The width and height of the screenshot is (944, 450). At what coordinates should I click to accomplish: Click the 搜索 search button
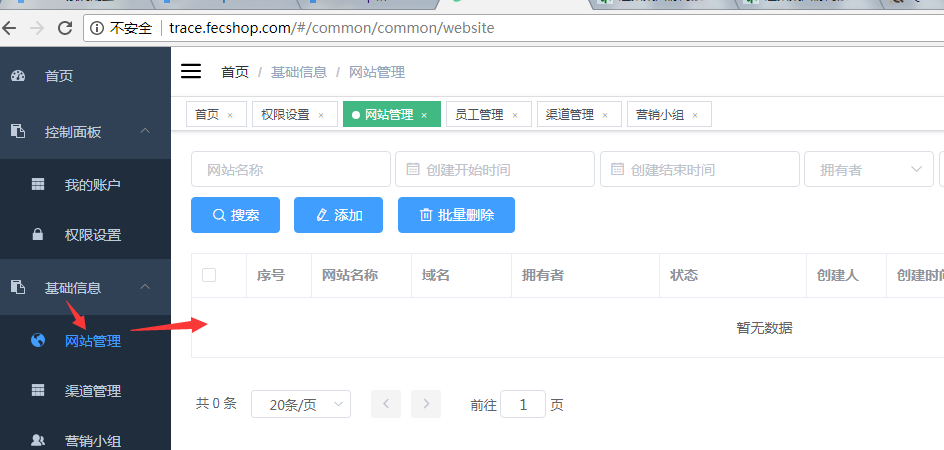point(235,215)
